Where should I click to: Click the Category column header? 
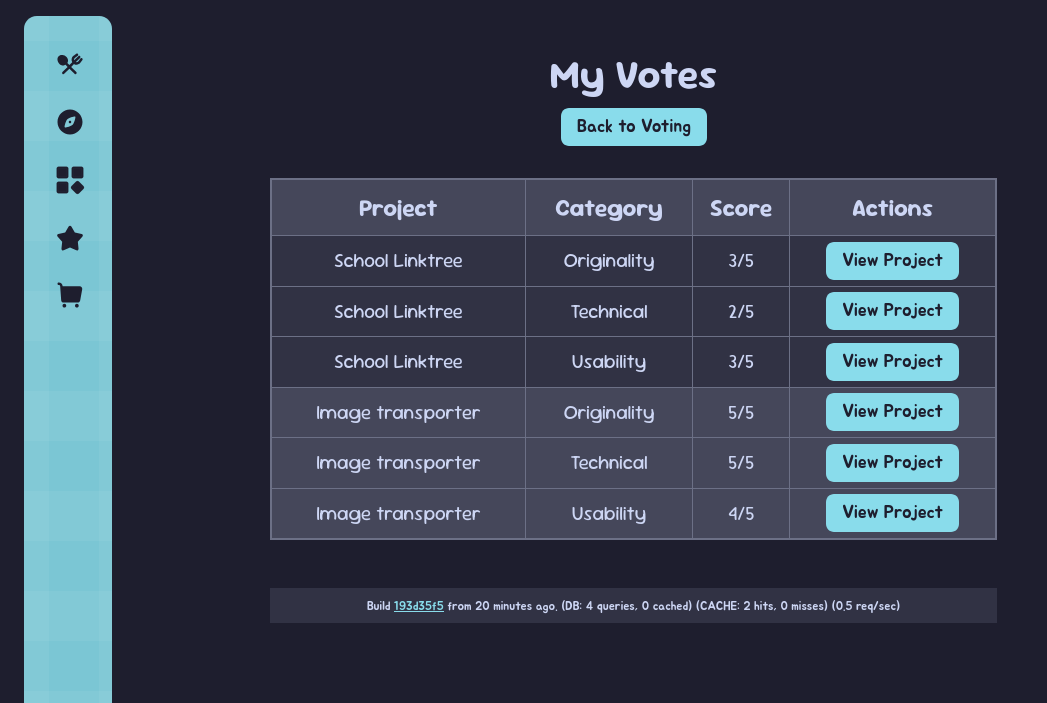[x=608, y=208]
